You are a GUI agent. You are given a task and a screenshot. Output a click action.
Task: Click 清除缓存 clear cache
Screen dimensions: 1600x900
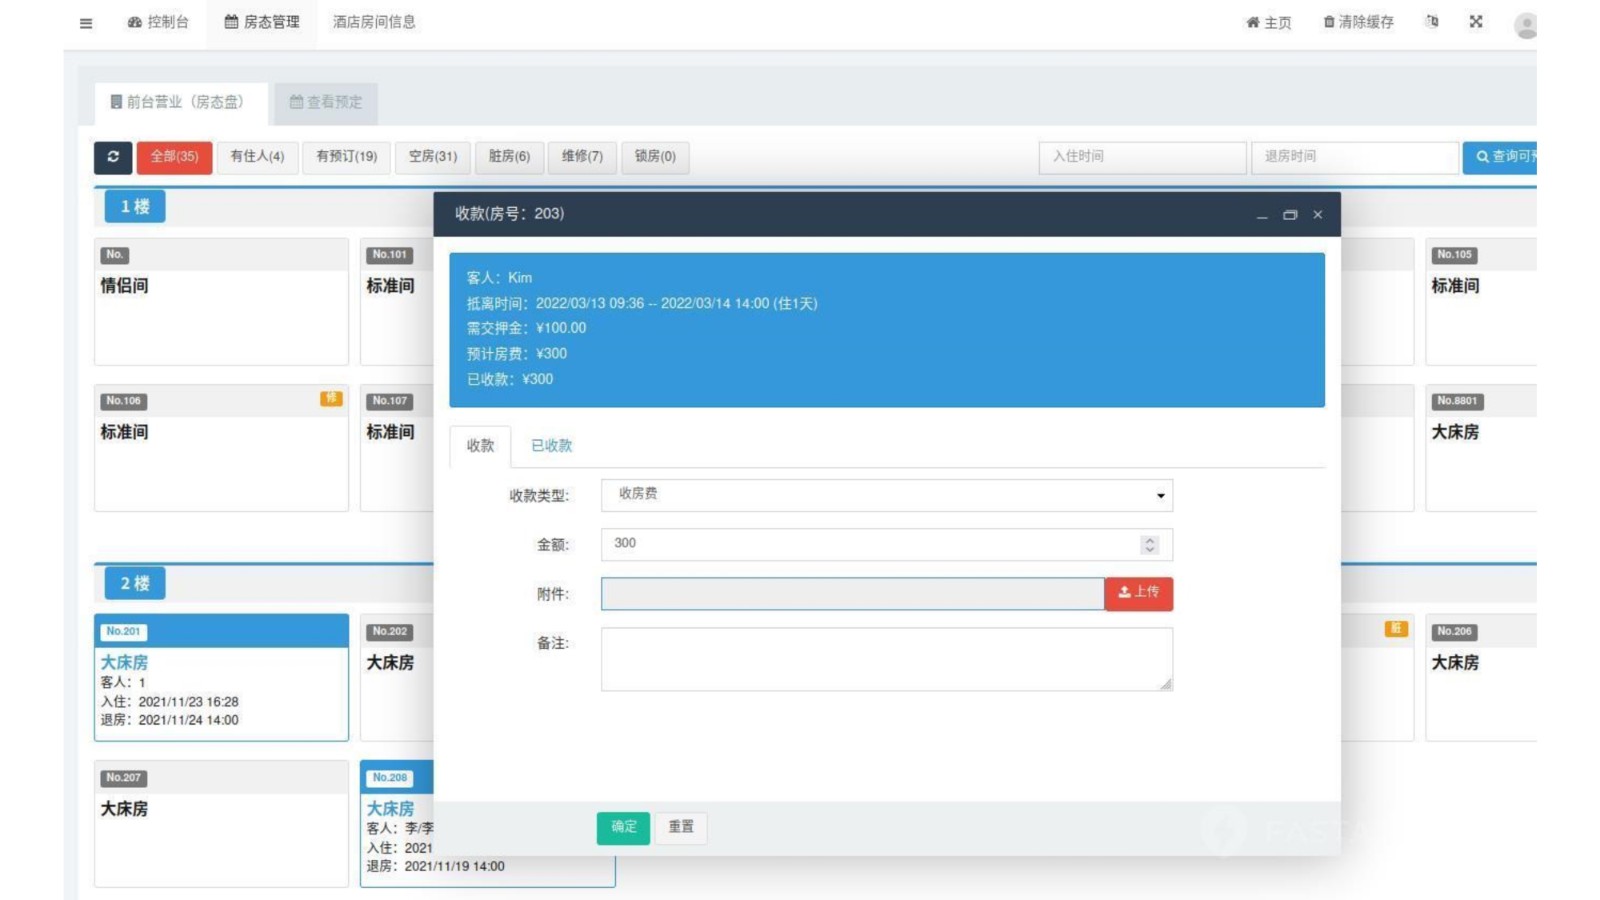[1358, 22]
